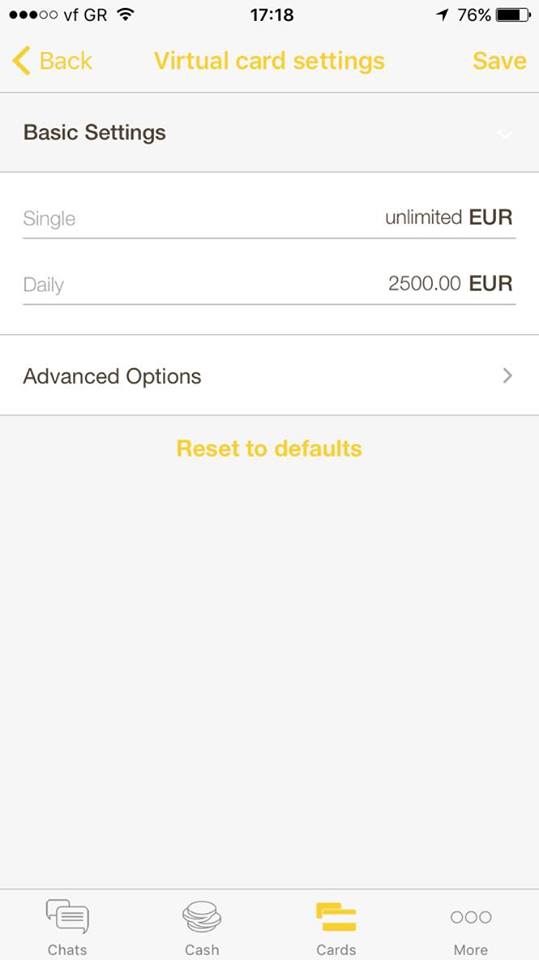Switch to the Cash tab label
This screenshot has height=960, width=539.
click(x=202, y=950)
